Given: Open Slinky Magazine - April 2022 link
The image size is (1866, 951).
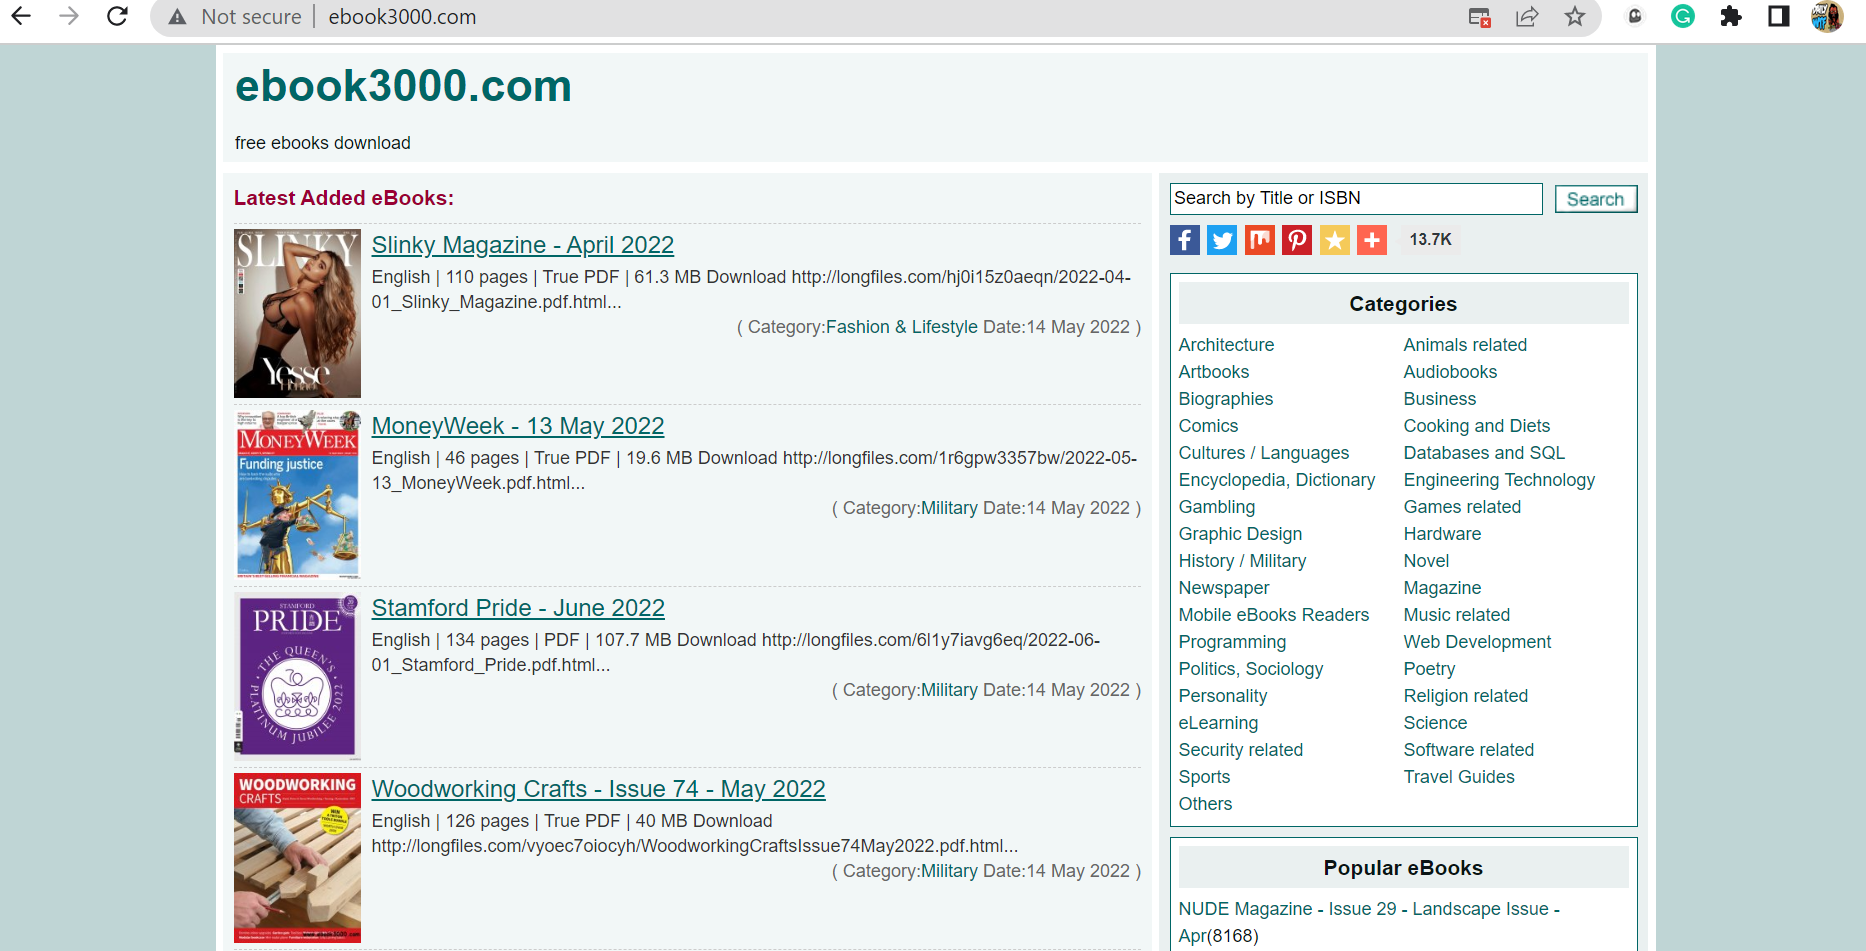Looking at the screenshot, I should [522, 245].
